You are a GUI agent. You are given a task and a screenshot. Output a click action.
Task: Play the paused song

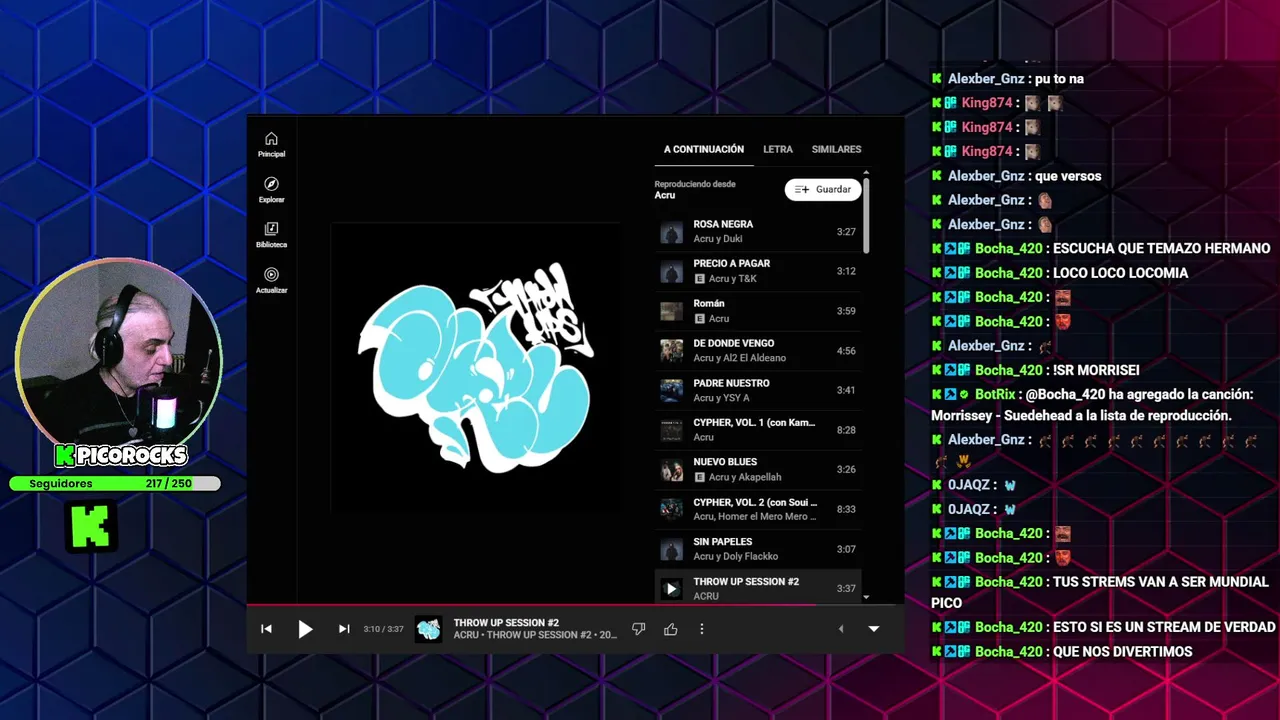pos(305,629)
